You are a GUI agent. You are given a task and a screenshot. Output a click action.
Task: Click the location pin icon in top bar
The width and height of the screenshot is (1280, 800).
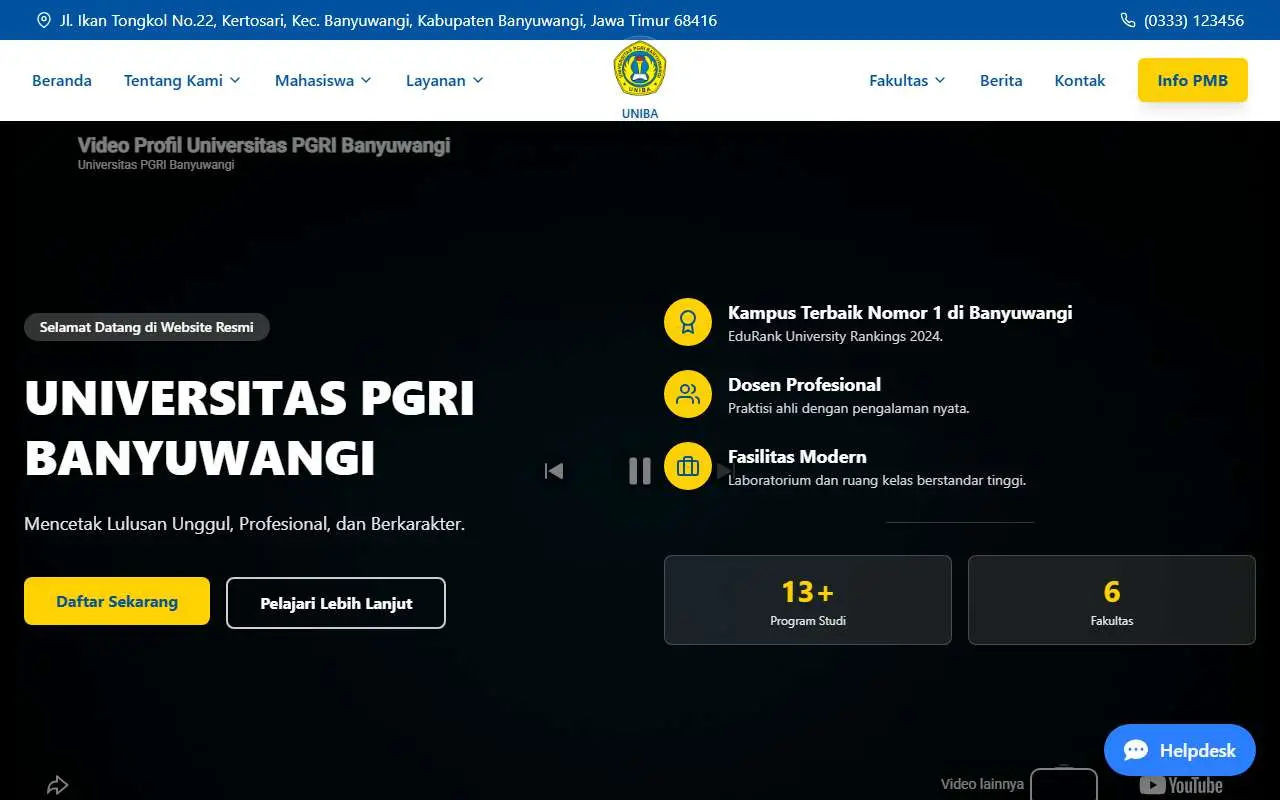click(x=44, y=20)
